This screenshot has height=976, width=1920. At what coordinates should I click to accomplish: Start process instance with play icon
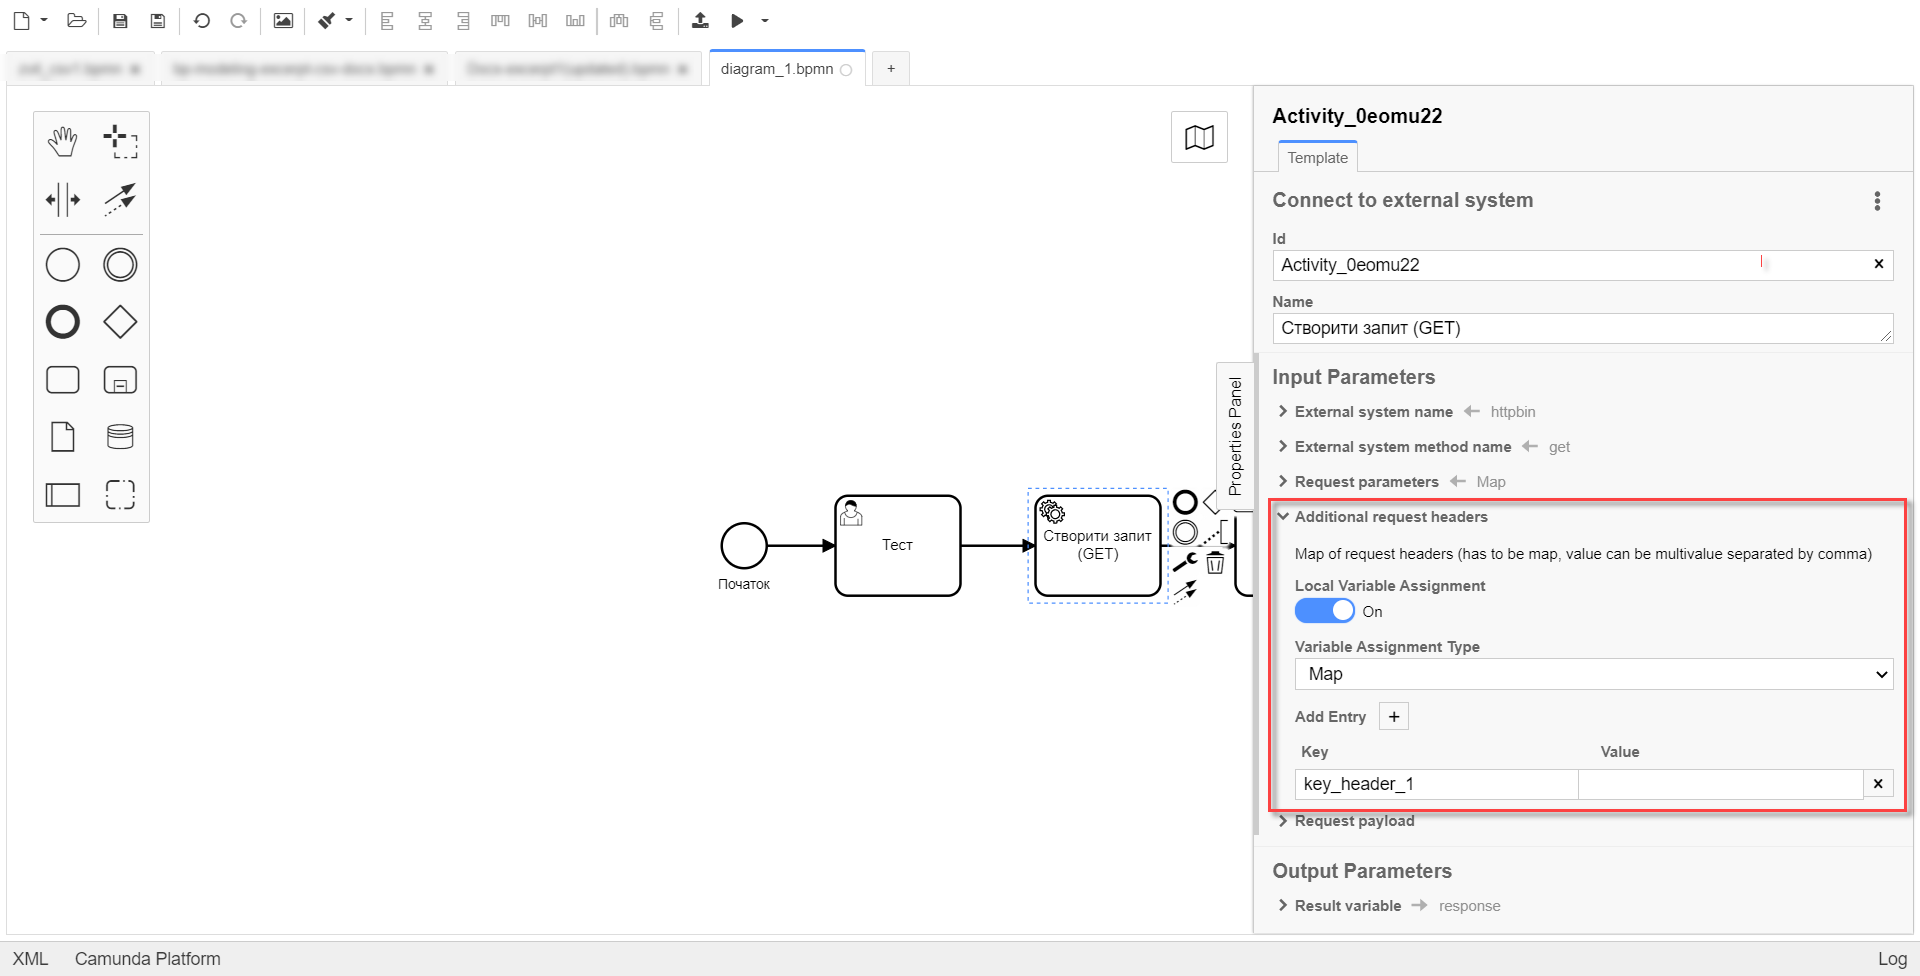[737, 20]
